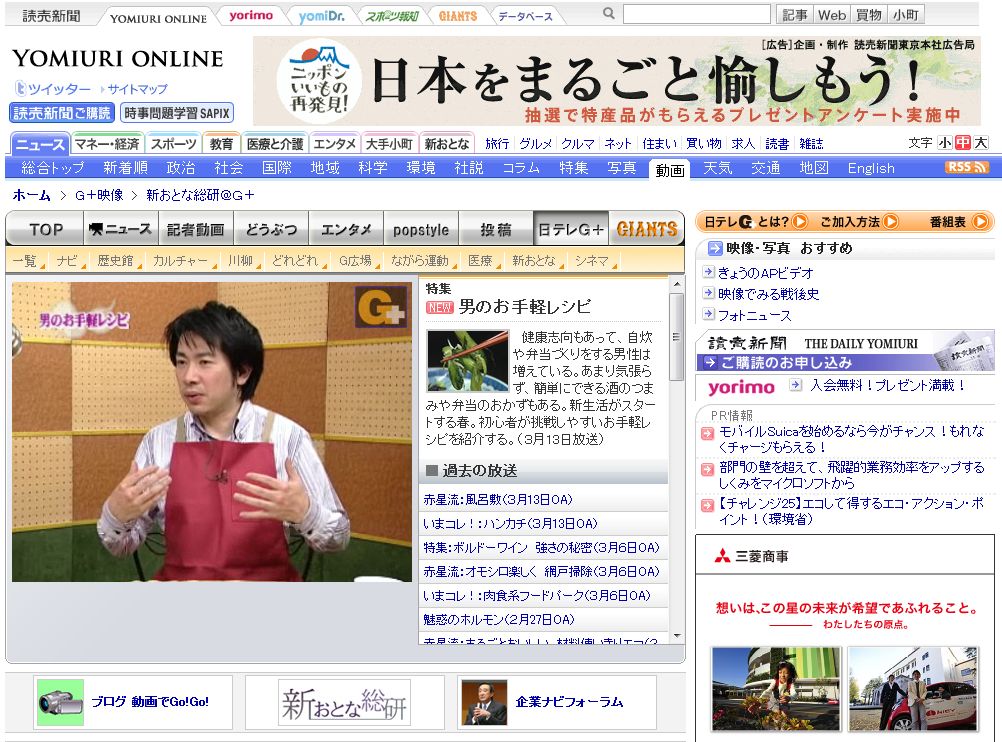Click the G+ logo on video
The height and width of the screenshot is (742, 1002).
pyautogui.click(x=381, y=307)
